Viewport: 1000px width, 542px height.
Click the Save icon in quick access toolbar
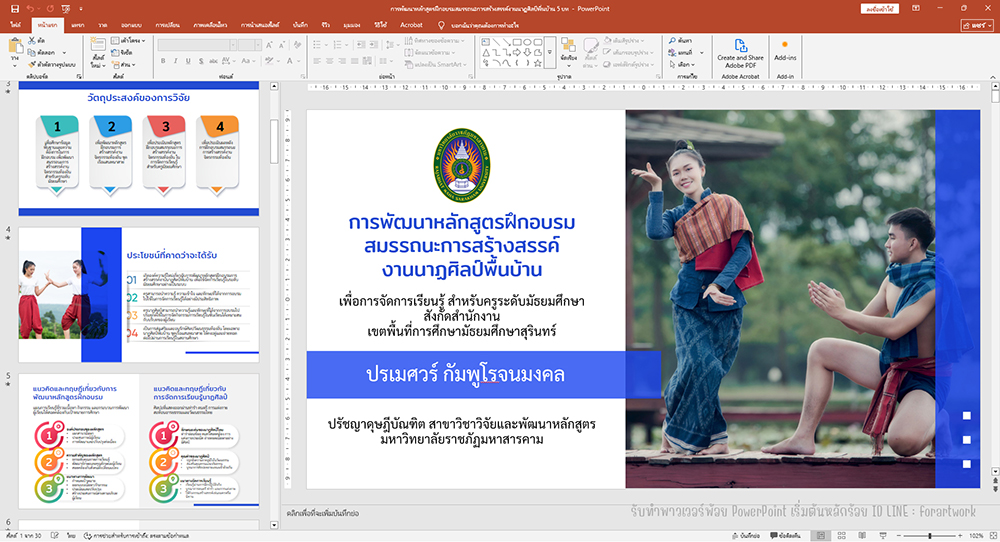click(15, 9)
